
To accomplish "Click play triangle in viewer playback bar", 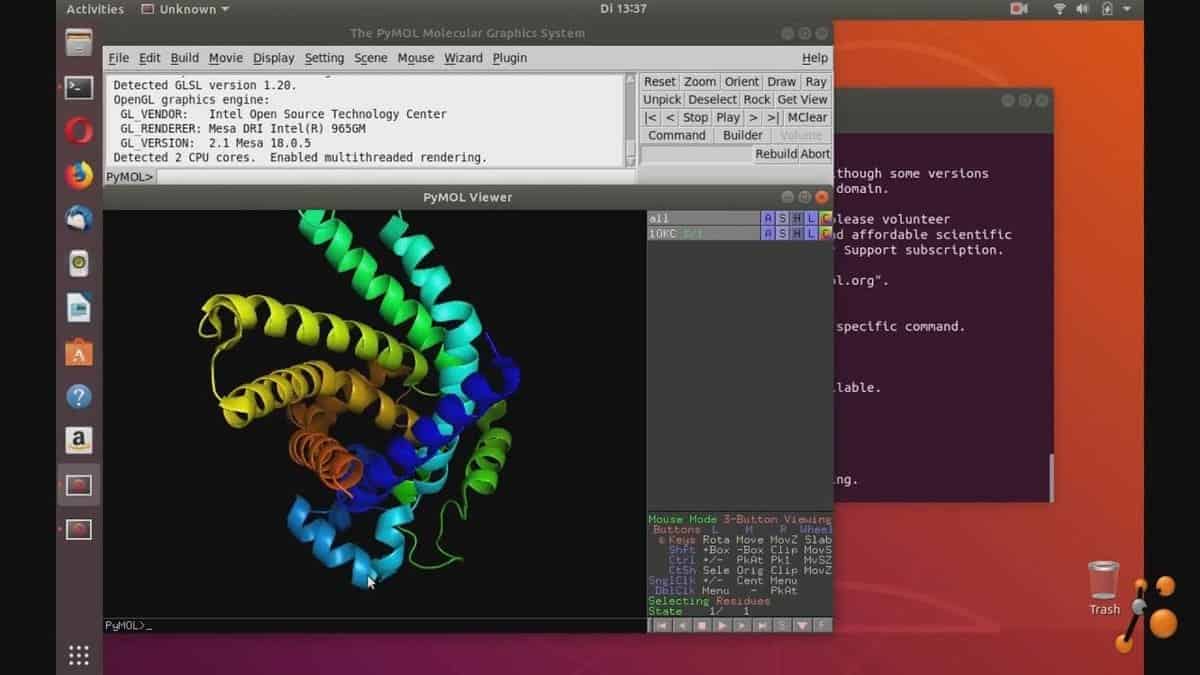I will (x=722, y=625).
